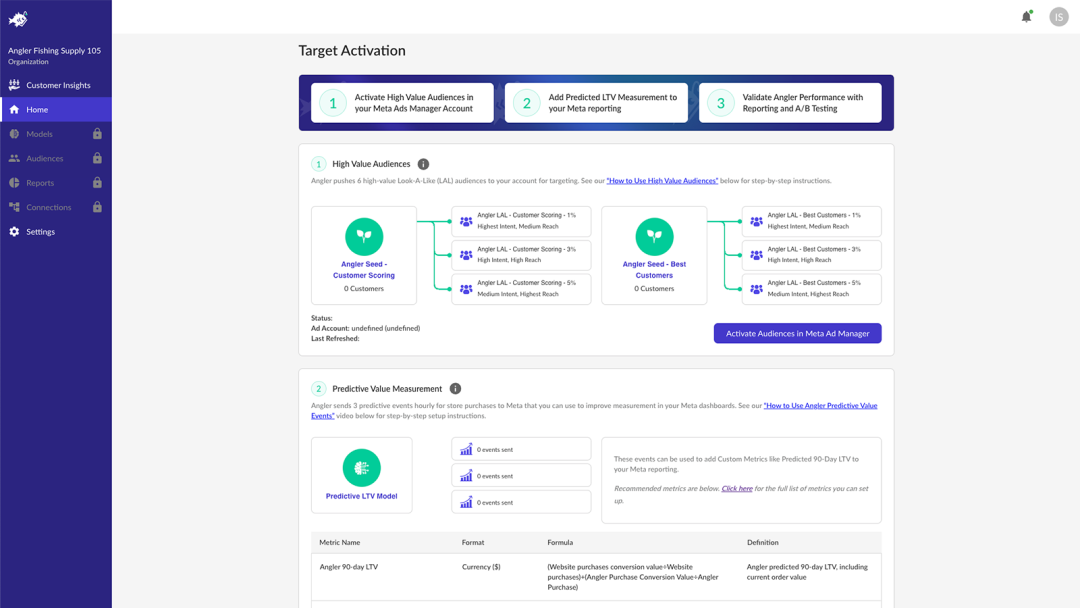Click the info icon beside High Value Audiences

click(421, 163)
